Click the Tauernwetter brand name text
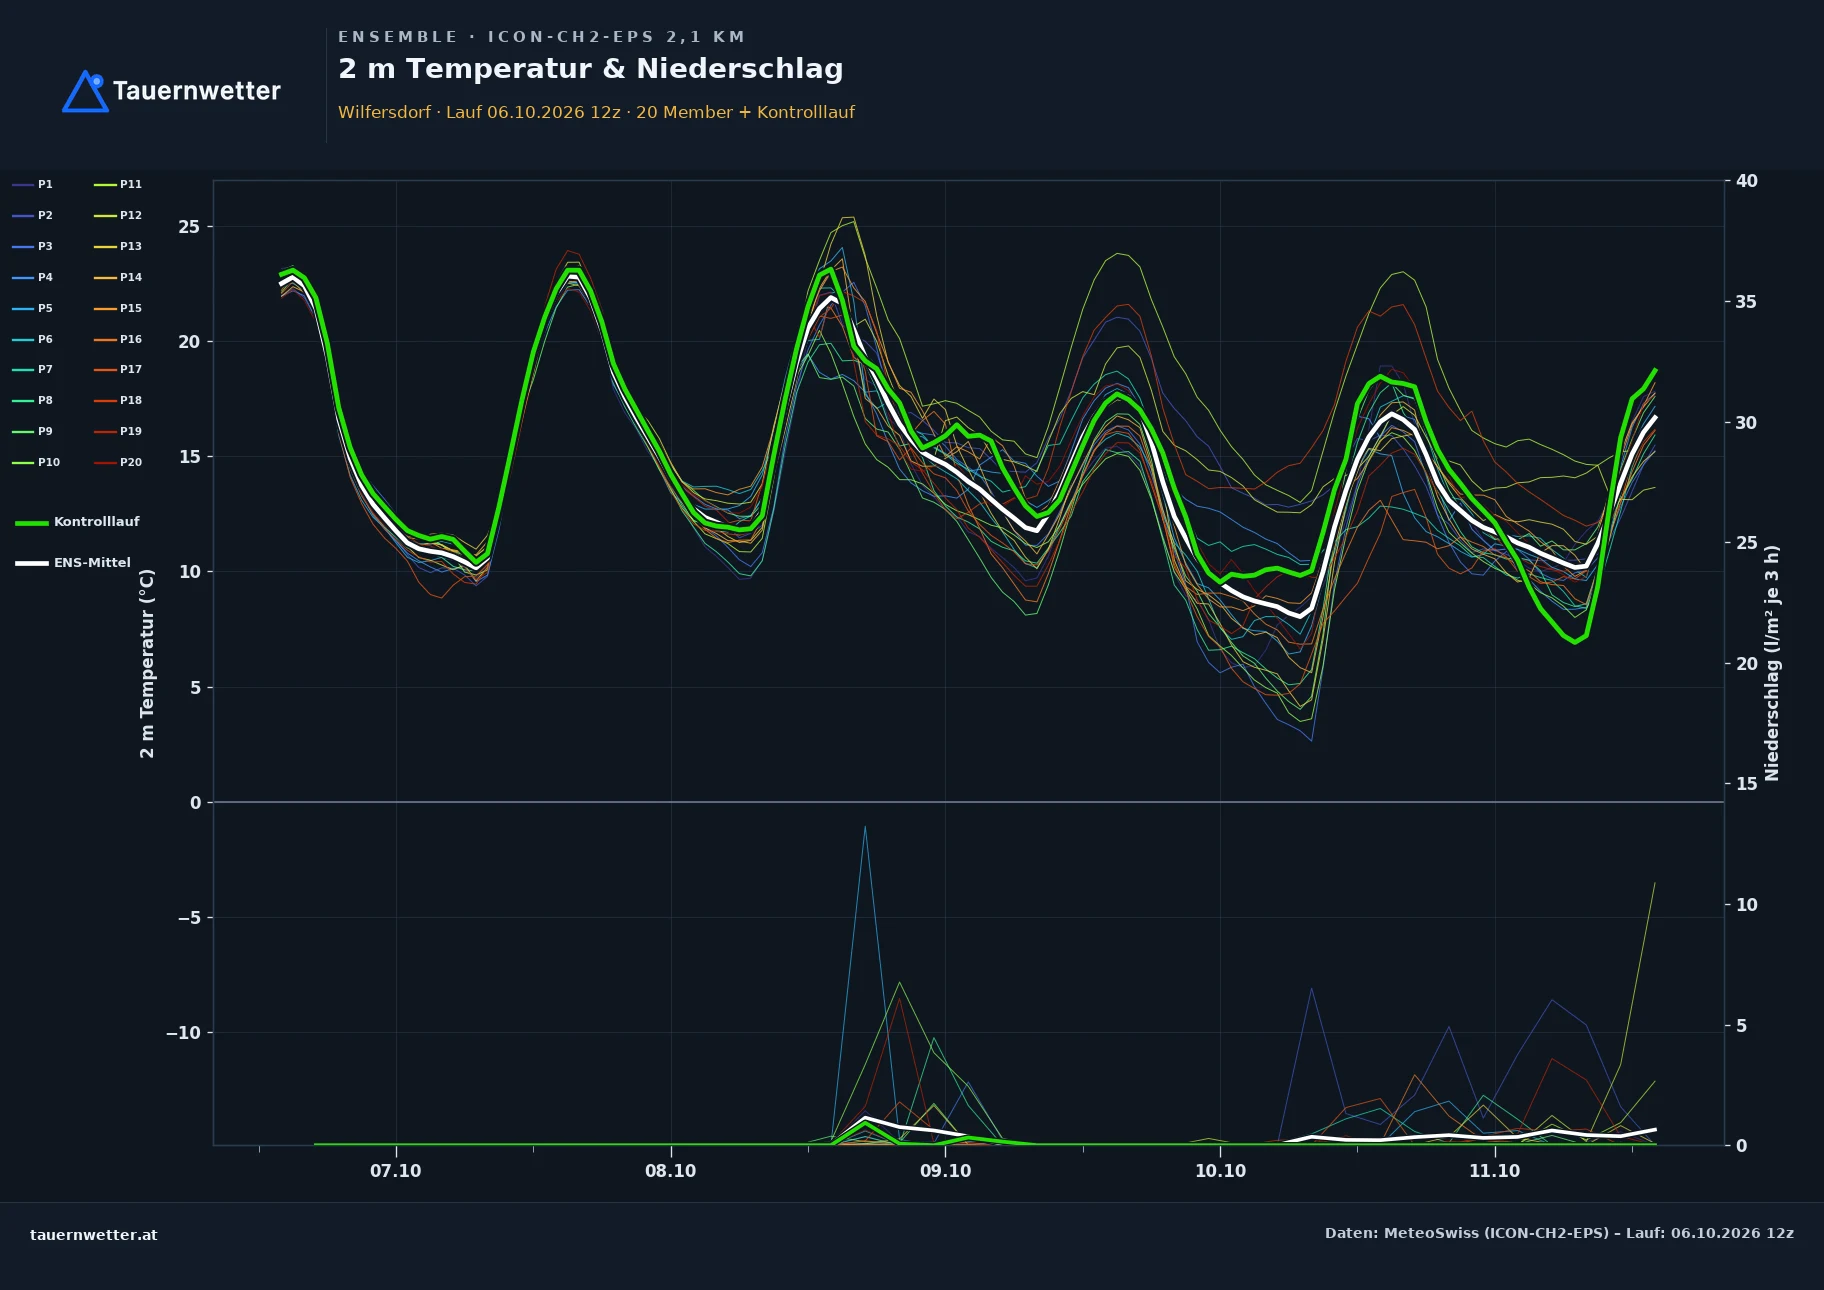Viewport: 1824px width, 1290px height. click(196, 91)
